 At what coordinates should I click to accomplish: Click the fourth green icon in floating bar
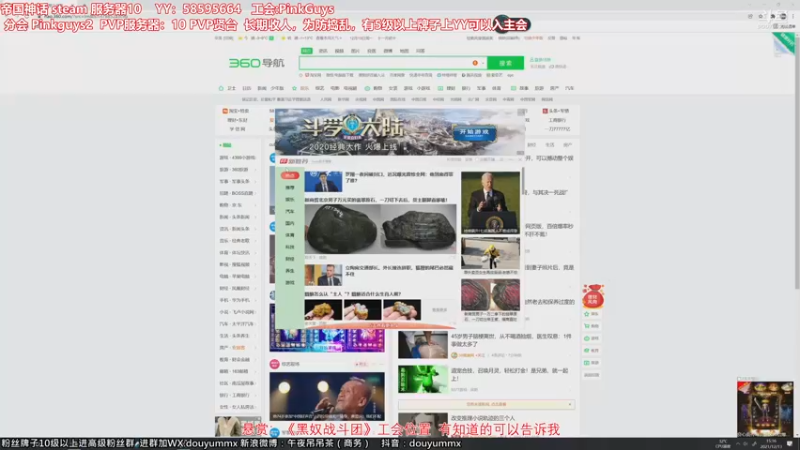click(587, 351)
